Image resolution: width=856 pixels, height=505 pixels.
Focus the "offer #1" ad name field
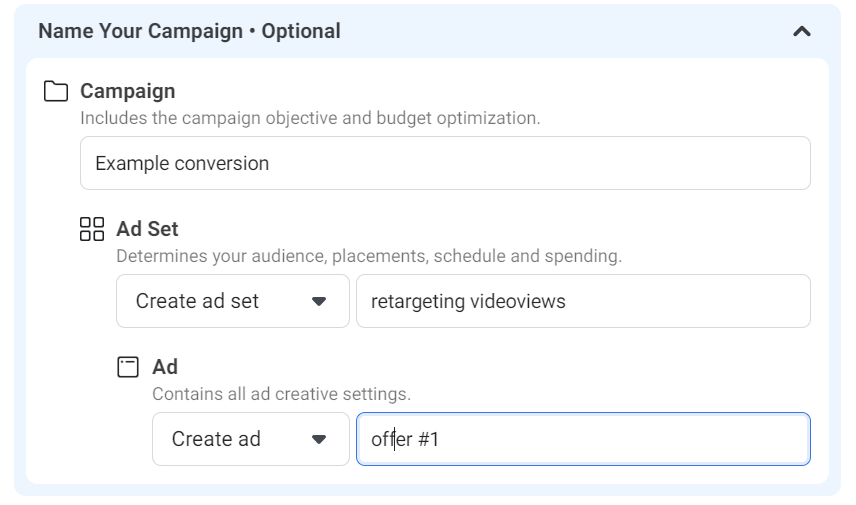[x=583, y=439]
